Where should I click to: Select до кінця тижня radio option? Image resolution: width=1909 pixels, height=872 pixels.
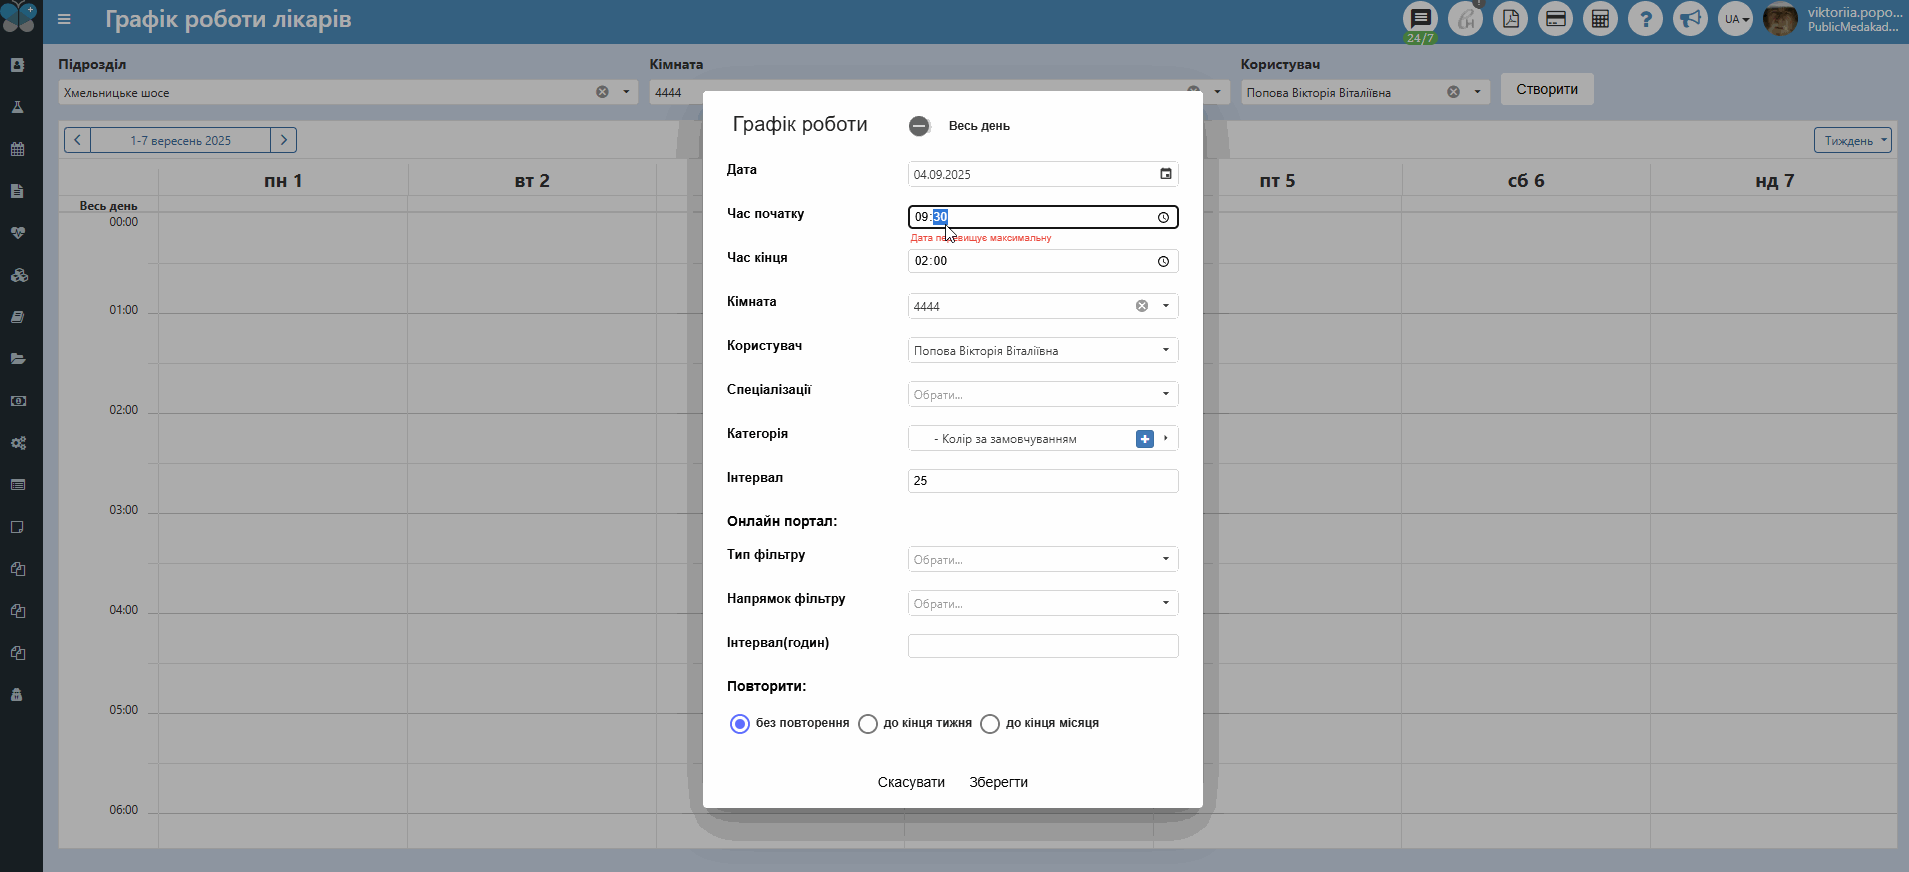868,724
